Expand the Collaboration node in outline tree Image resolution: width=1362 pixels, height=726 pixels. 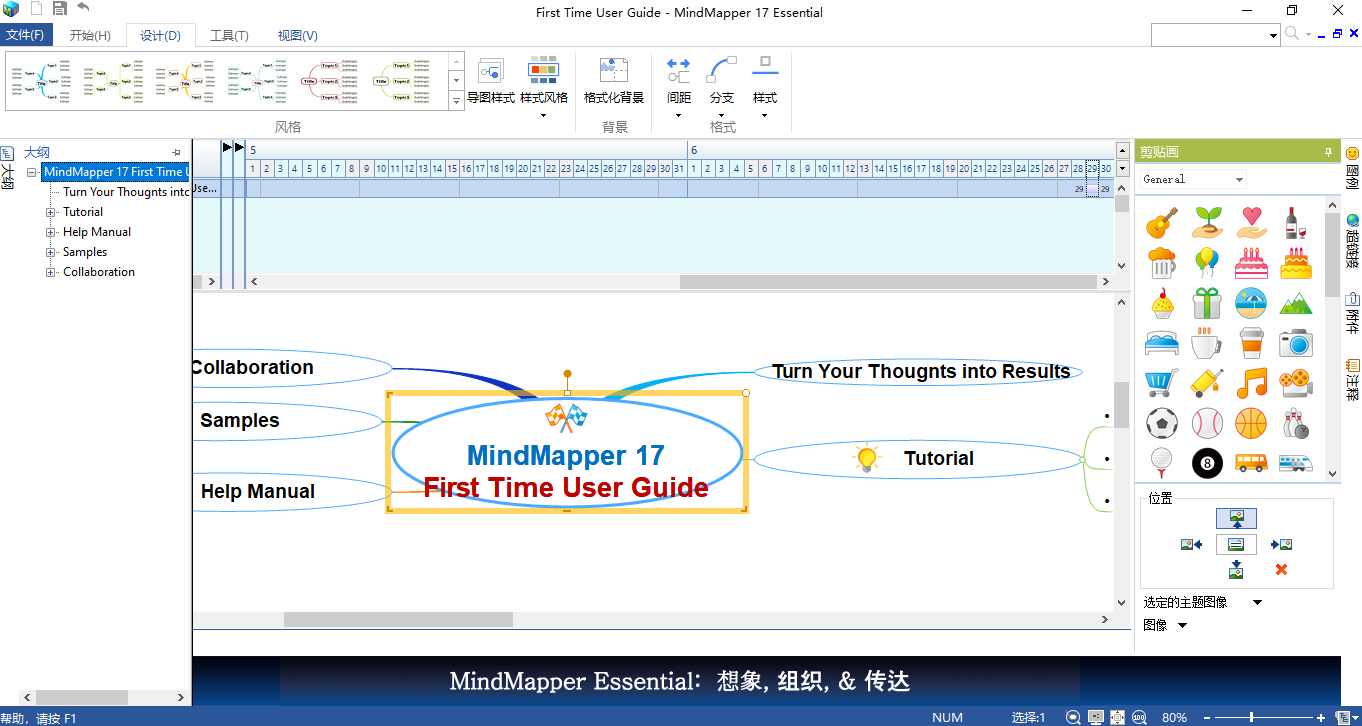[x=51, y=271]
